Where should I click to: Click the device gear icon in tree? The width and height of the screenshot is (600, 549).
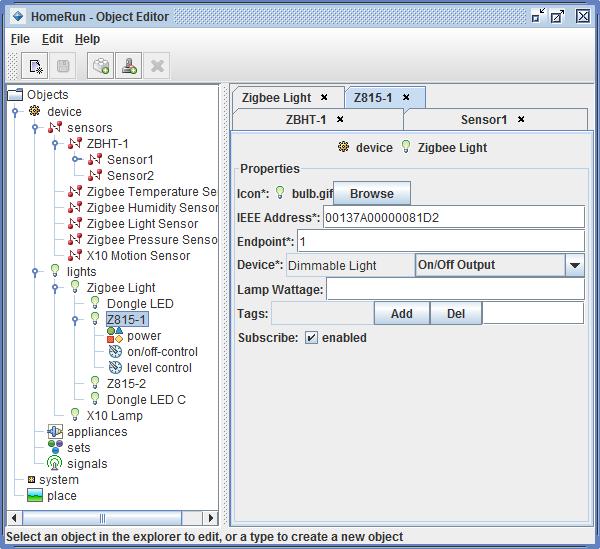tap(34, 111)
